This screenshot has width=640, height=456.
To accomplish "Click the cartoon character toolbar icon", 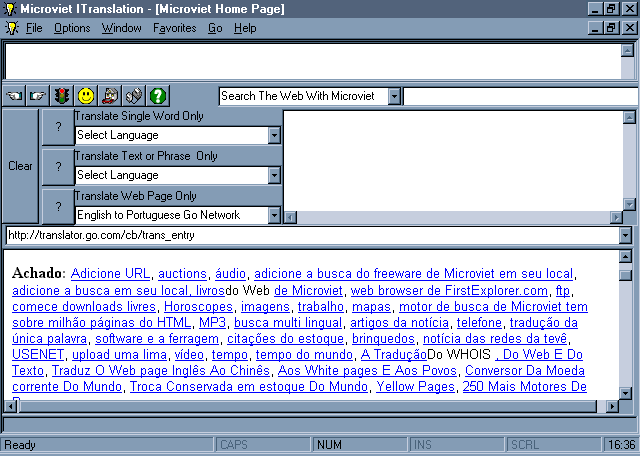I will [110, 96].
